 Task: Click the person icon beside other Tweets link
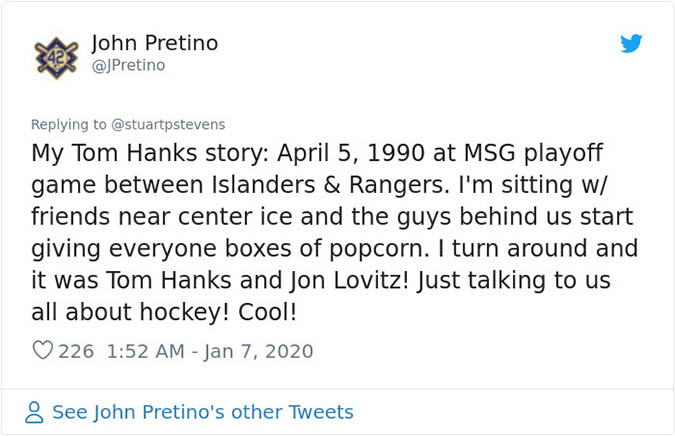pos(35,412)
